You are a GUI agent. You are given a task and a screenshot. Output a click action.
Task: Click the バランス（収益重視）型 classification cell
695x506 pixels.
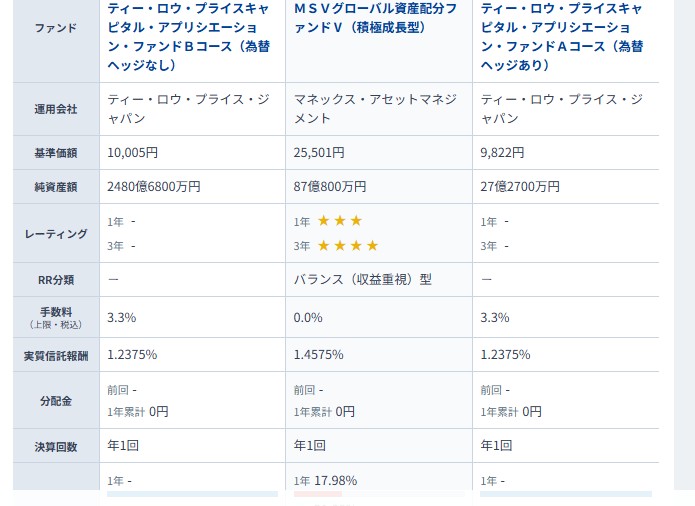coord(363,280)
